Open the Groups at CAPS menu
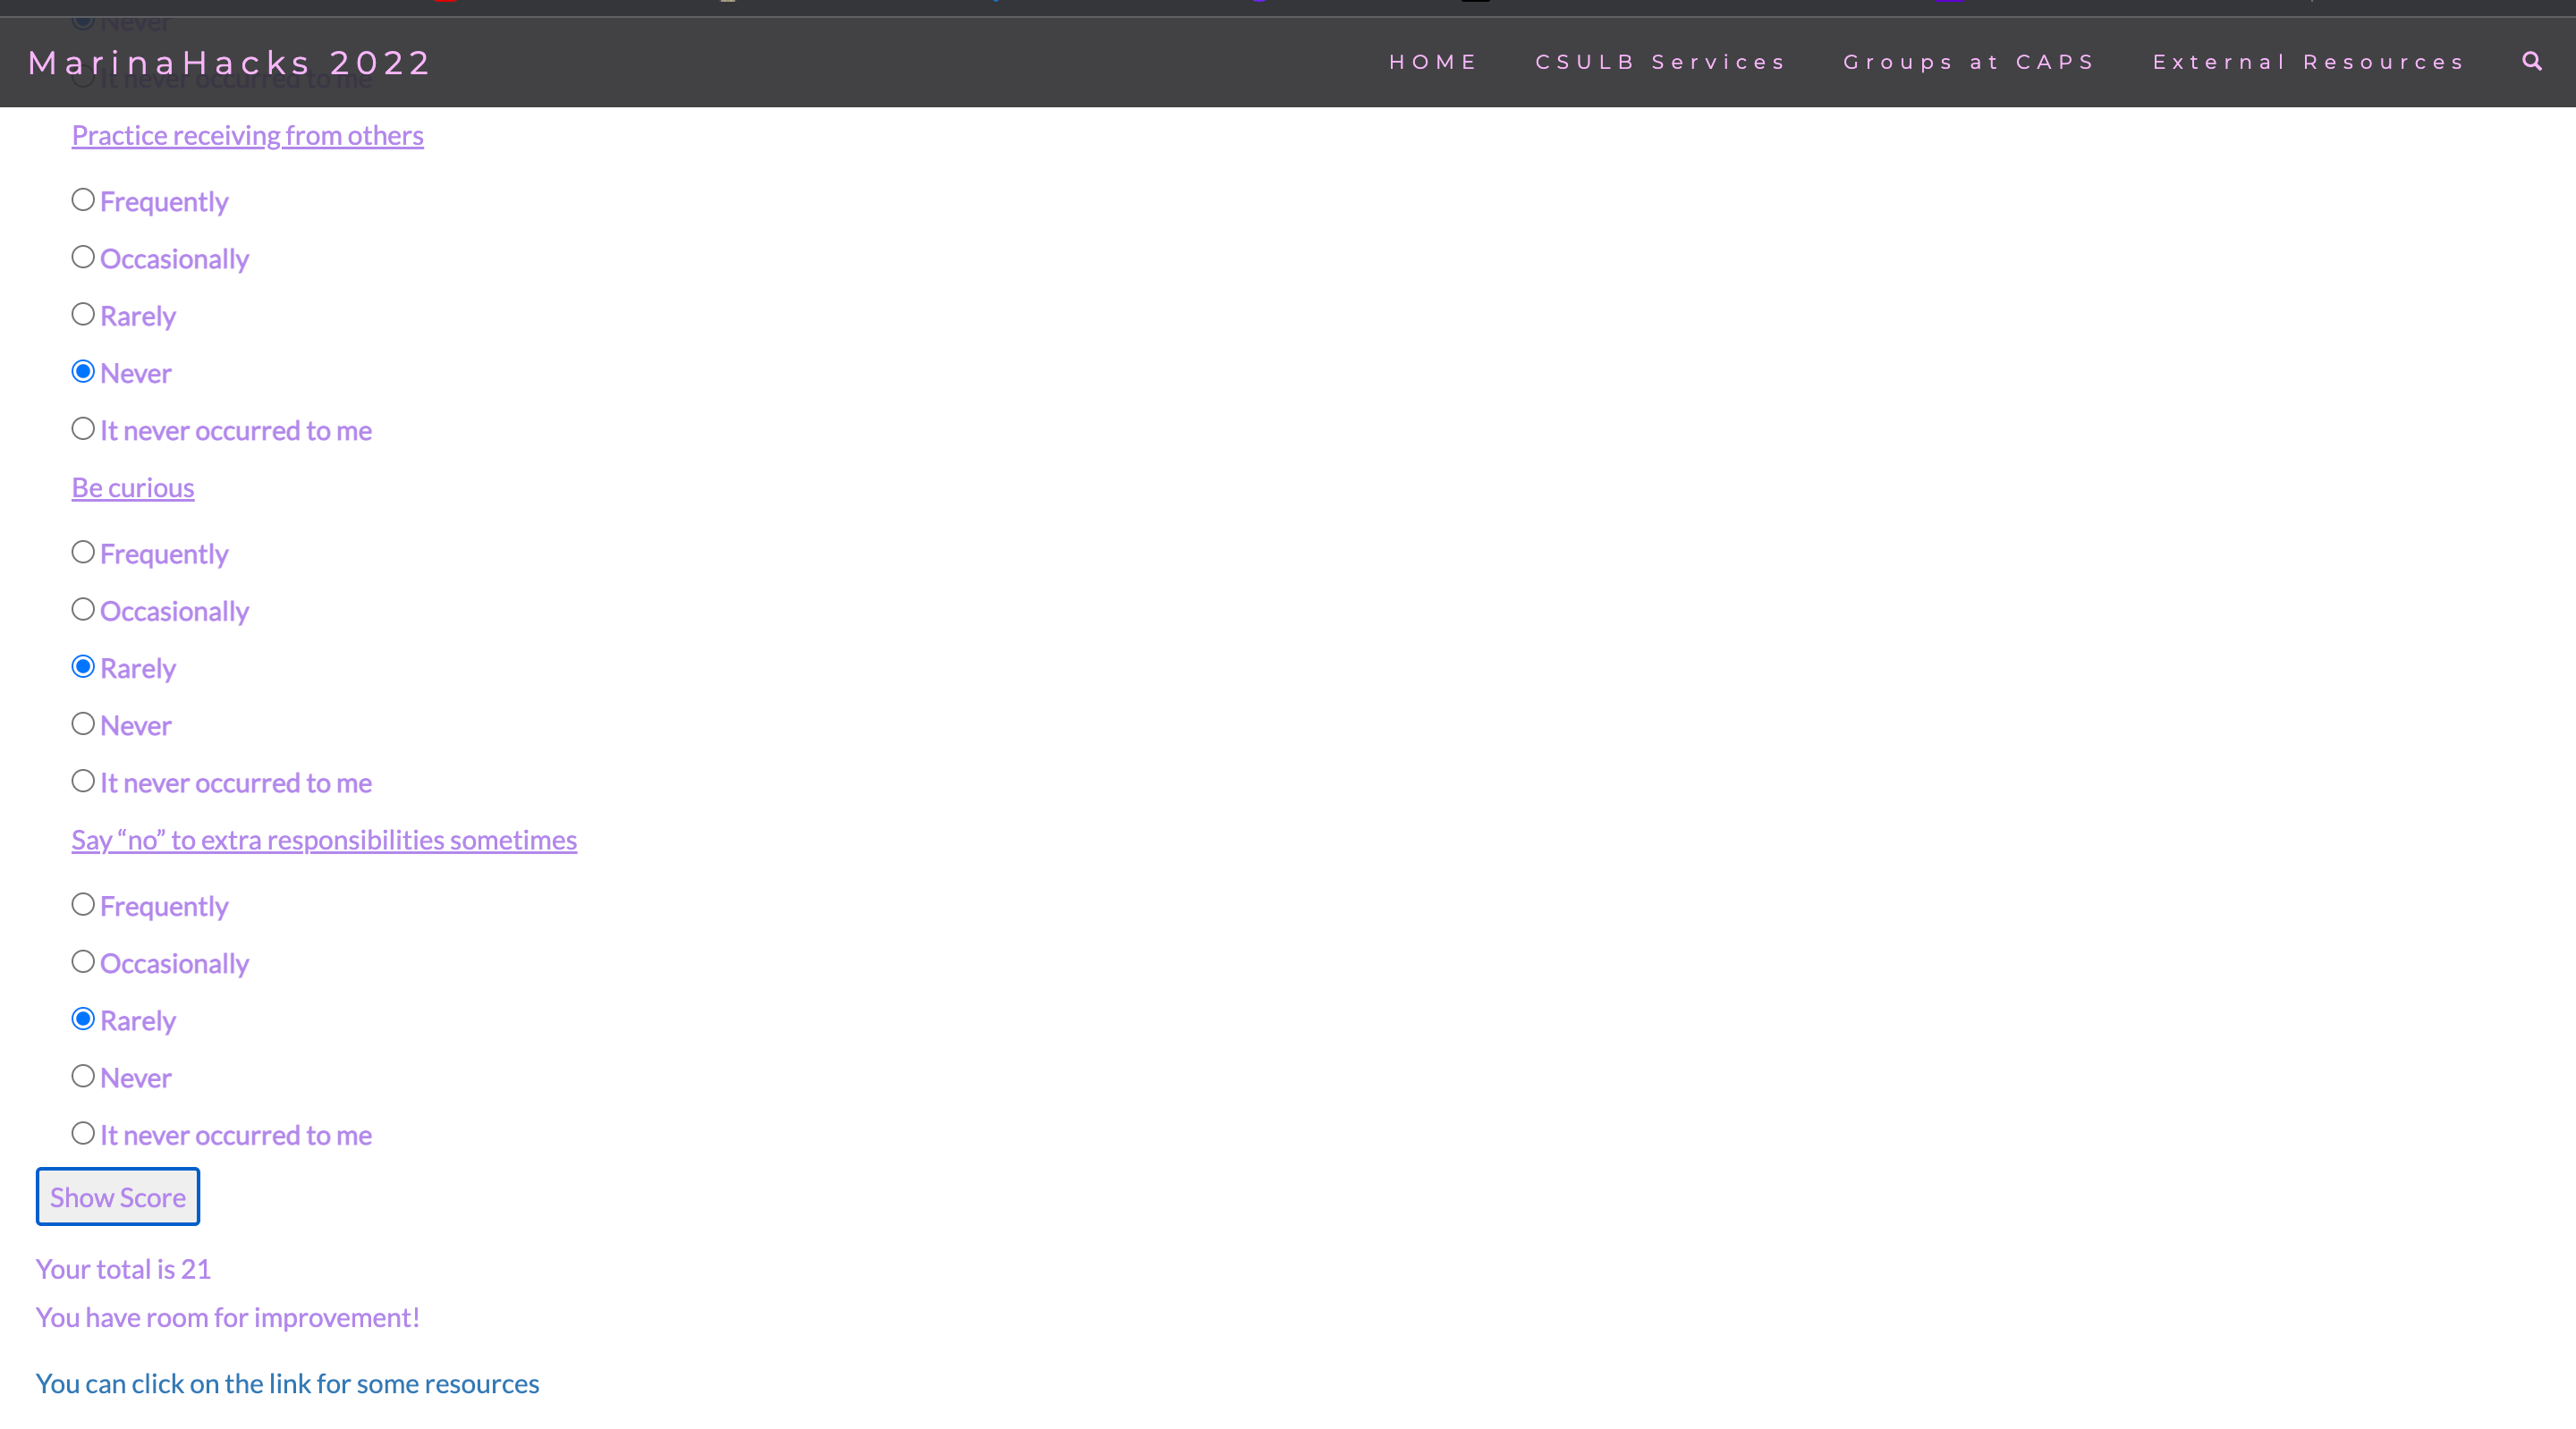Screen dimensions: 2576x1429 pos(1968,62)
